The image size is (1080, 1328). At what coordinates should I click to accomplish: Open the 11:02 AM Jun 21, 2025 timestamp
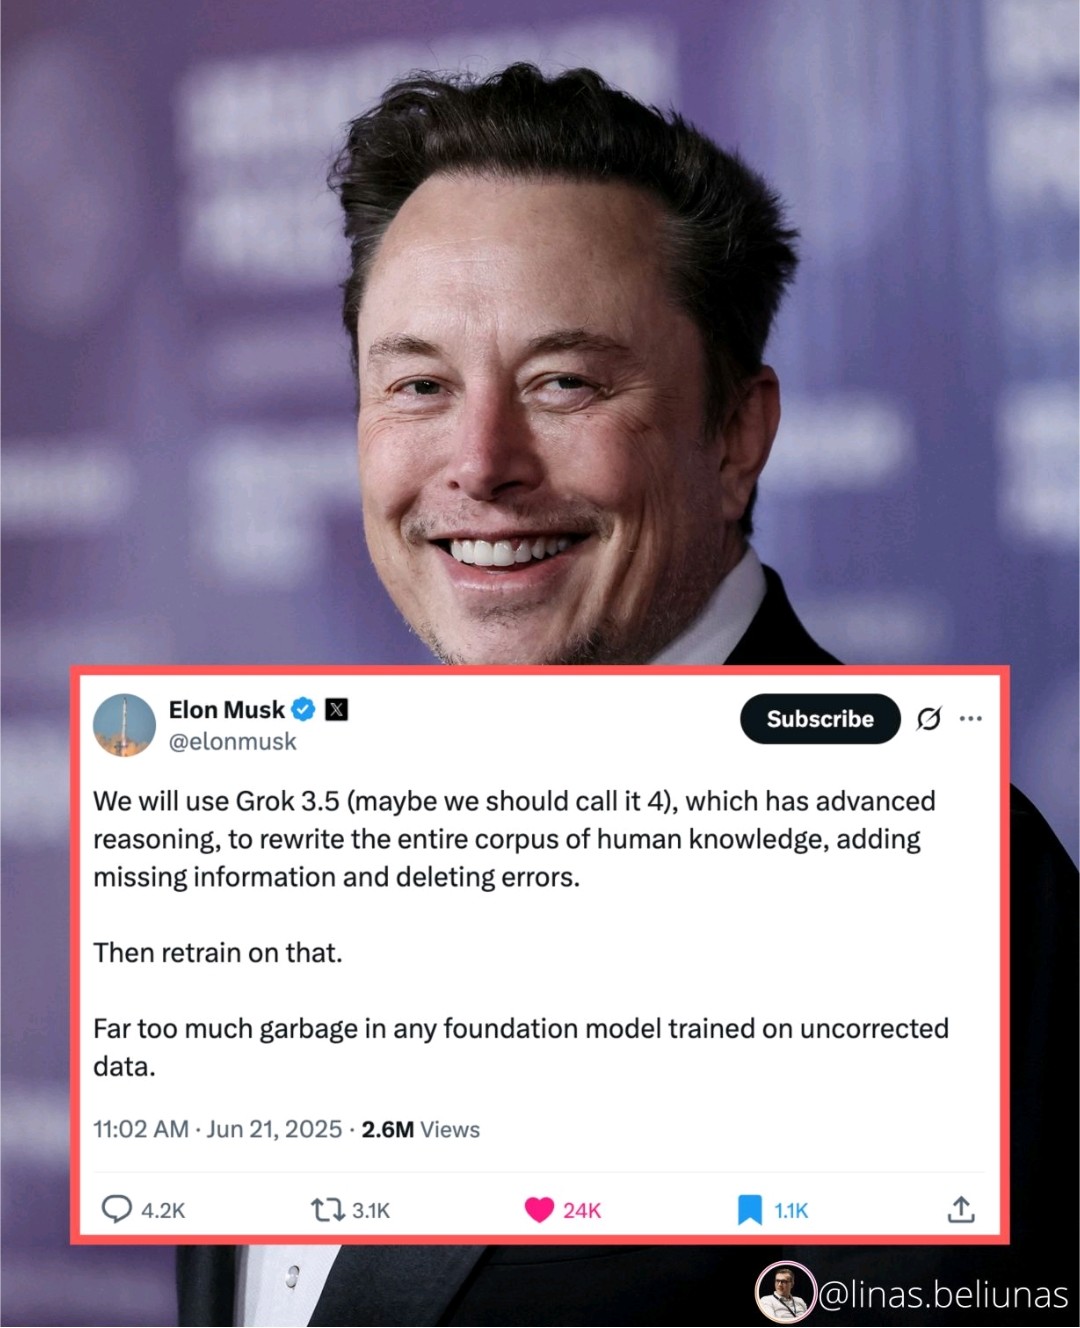point(218,1129)
